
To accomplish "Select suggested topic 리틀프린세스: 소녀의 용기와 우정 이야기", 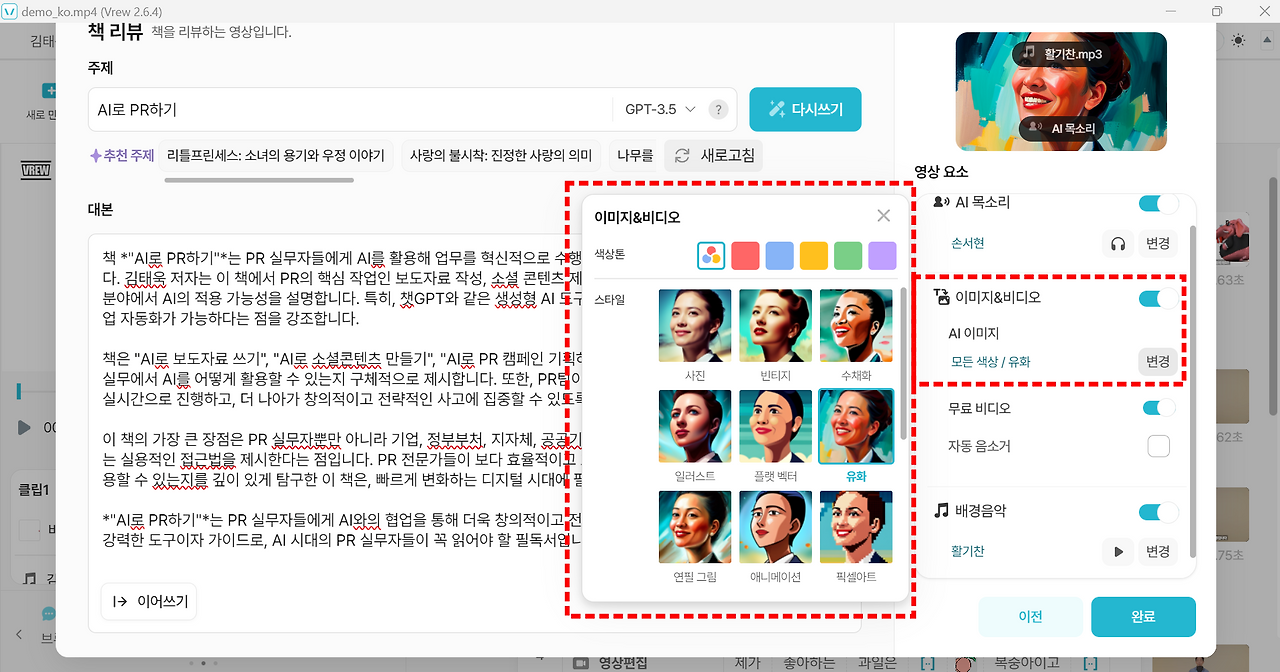I will (276, 156).
